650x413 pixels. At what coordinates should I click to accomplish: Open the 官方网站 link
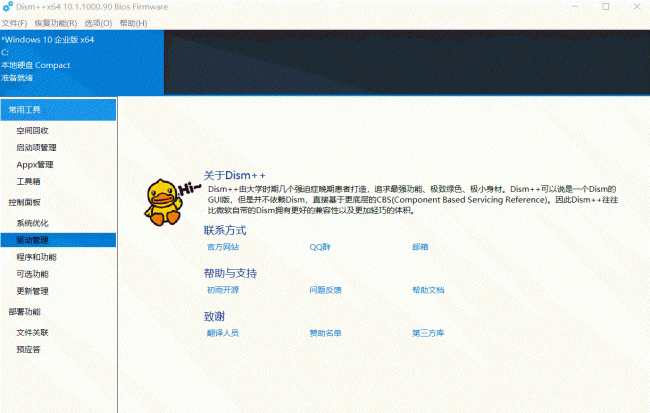[x=223, y=247]
